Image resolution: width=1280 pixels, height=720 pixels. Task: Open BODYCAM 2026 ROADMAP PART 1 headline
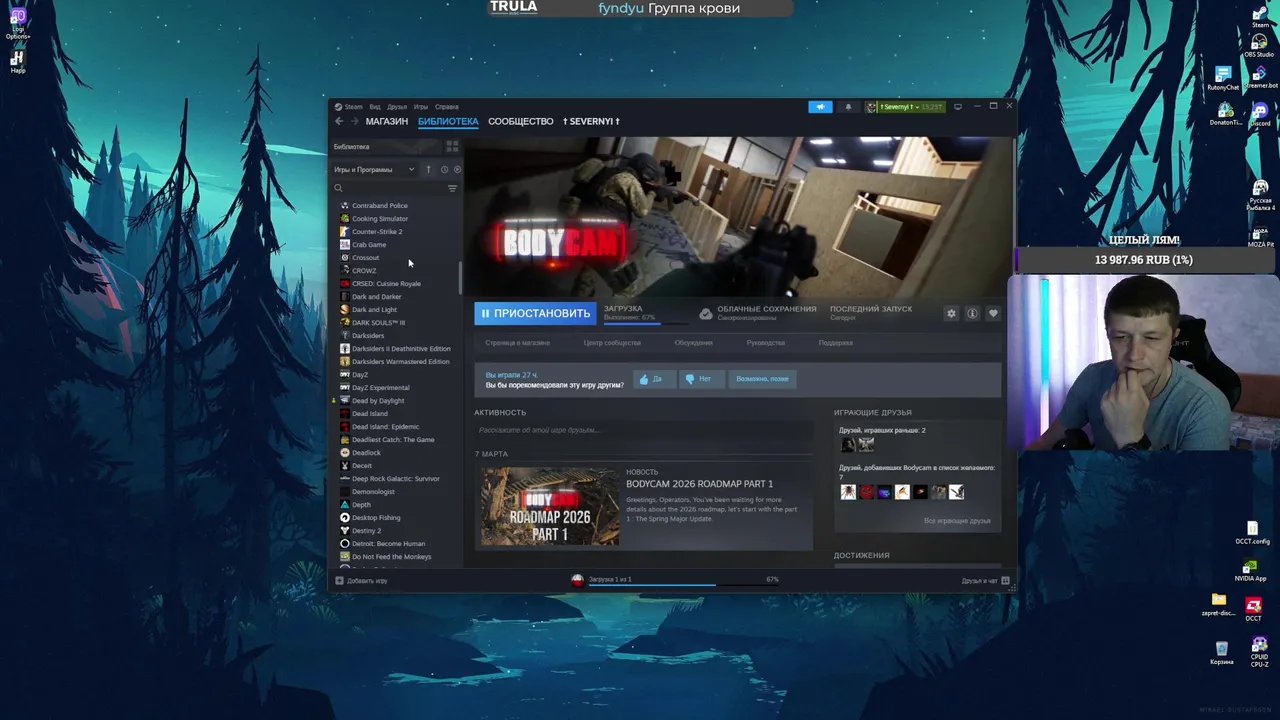click(x=699, y=484)
